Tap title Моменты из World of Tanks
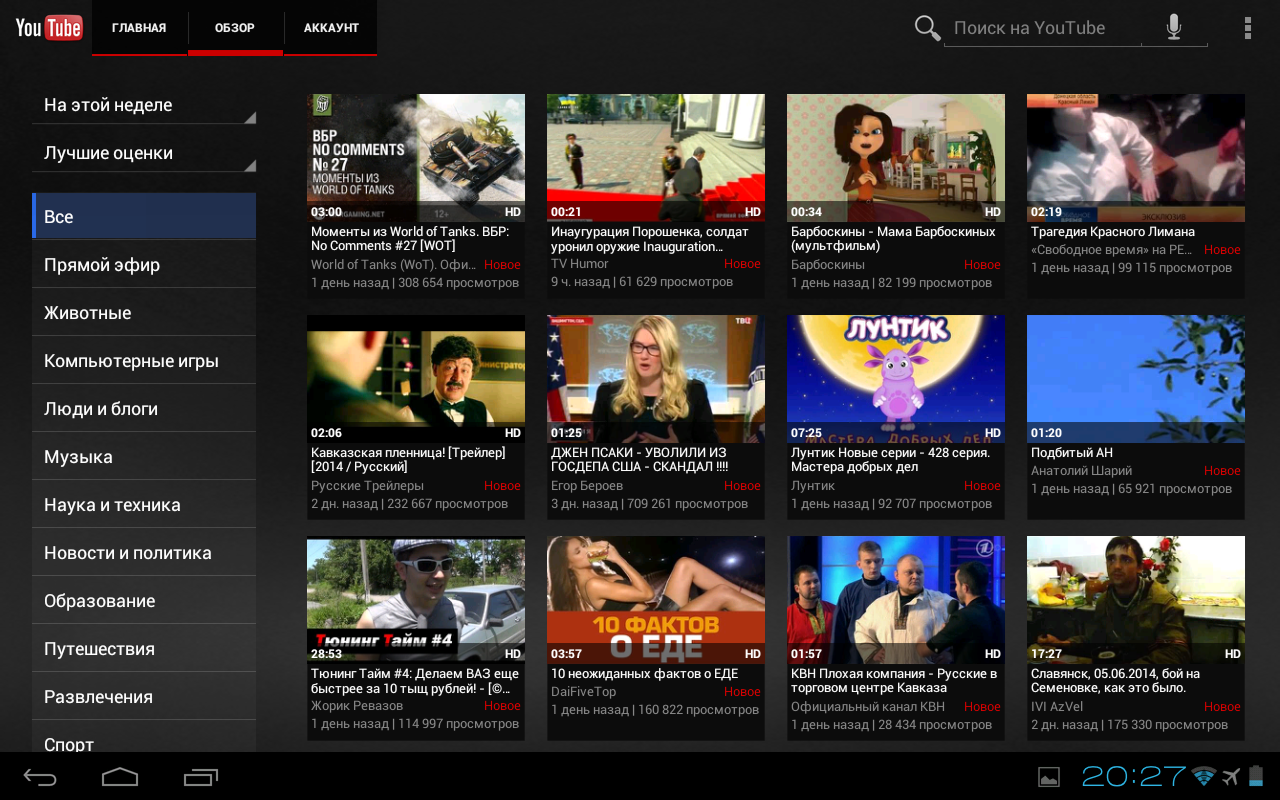The height and width of the screenshot is (800, 1280). click(410, 239)
